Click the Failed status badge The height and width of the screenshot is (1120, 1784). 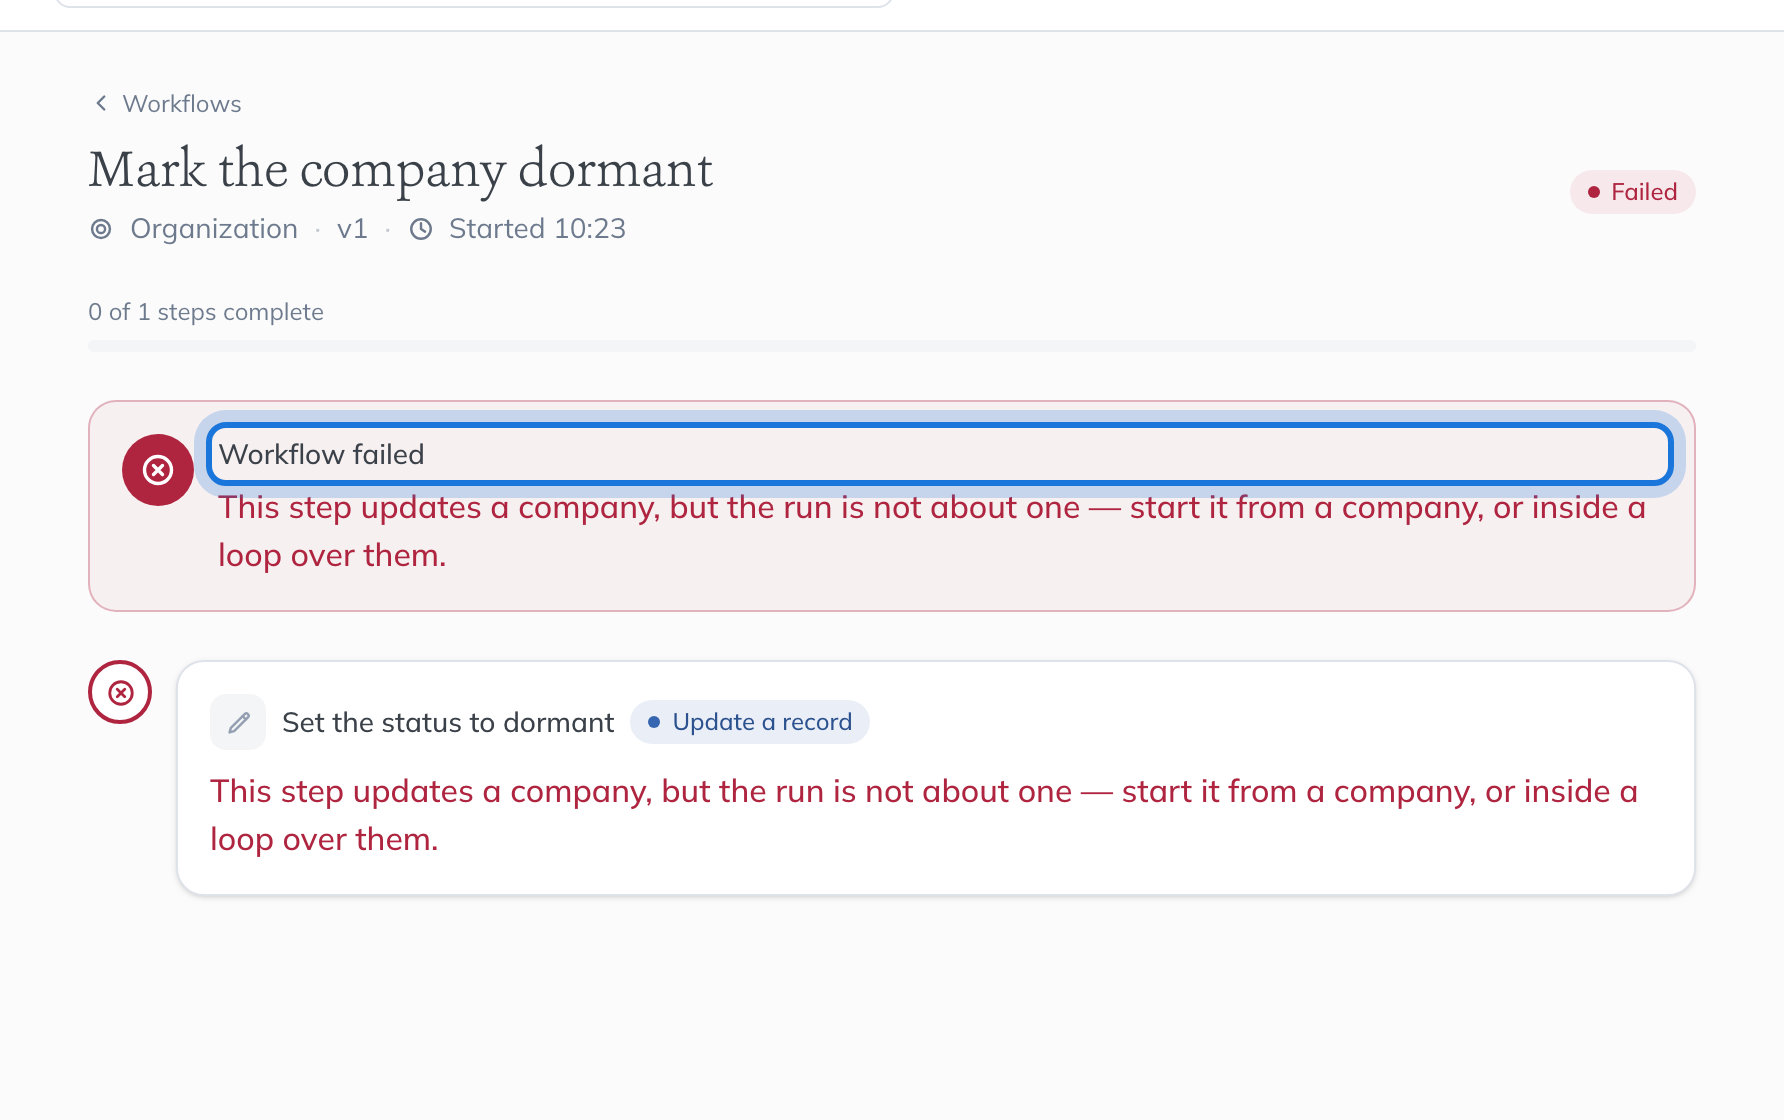point(1632,192)
